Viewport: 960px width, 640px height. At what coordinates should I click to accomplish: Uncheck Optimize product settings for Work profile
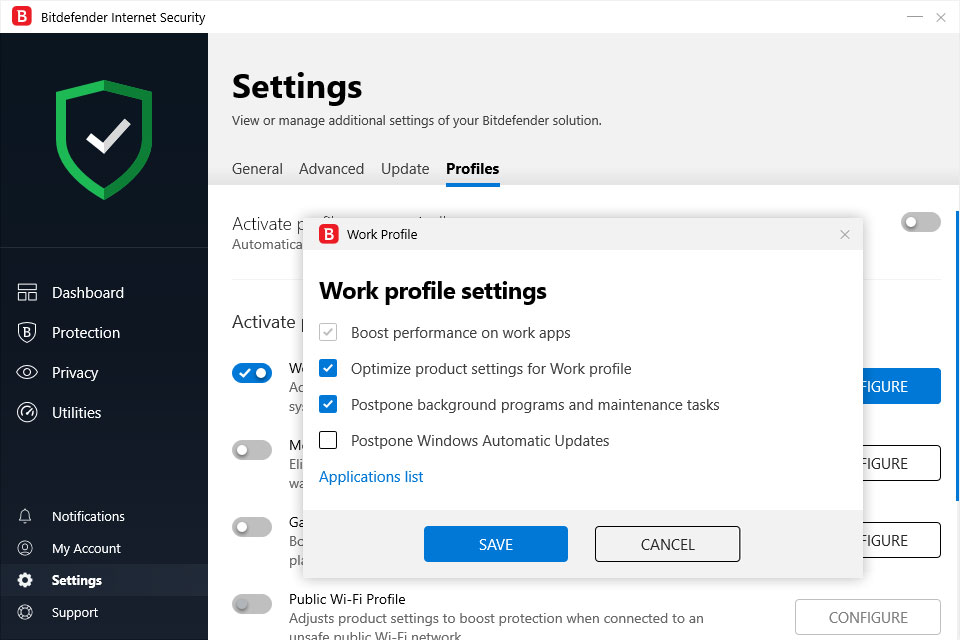[x=328, y=369]
